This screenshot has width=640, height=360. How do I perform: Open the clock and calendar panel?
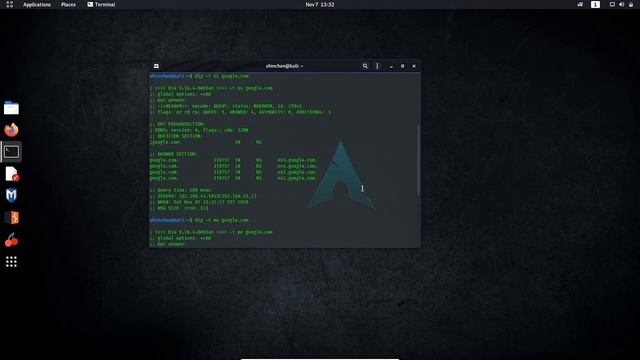[320, 4]
